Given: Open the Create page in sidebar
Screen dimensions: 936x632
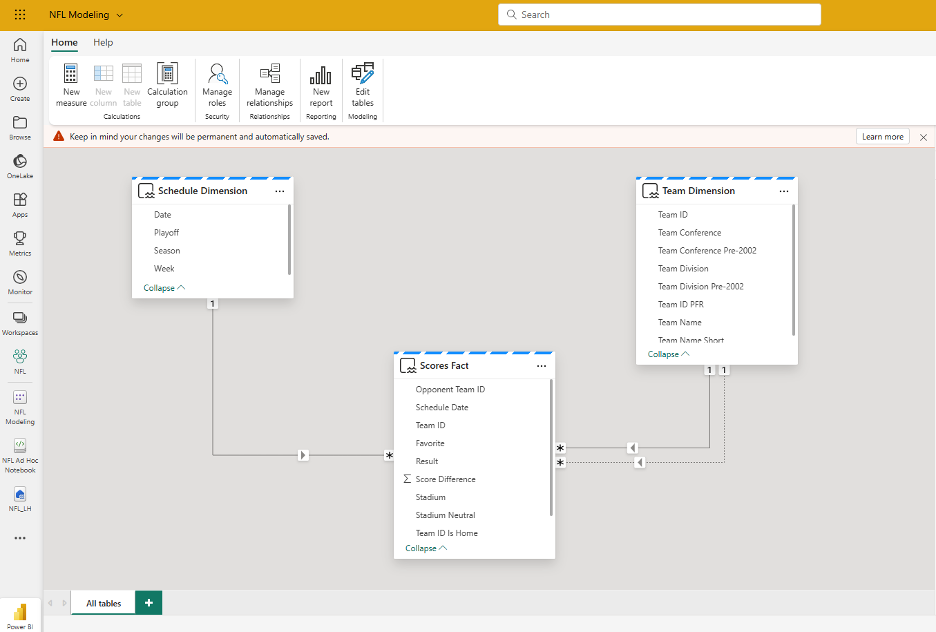Looking at the screenshot, I should coord(20,89).
